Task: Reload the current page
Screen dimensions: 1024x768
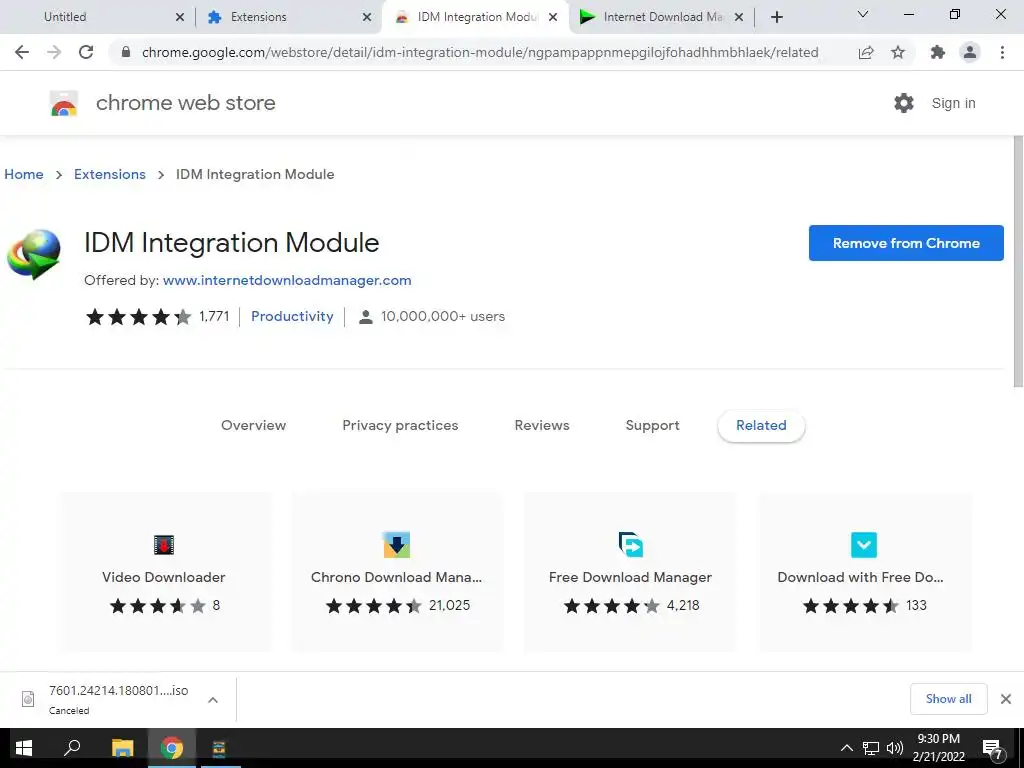Action: [x=86, y=52]
